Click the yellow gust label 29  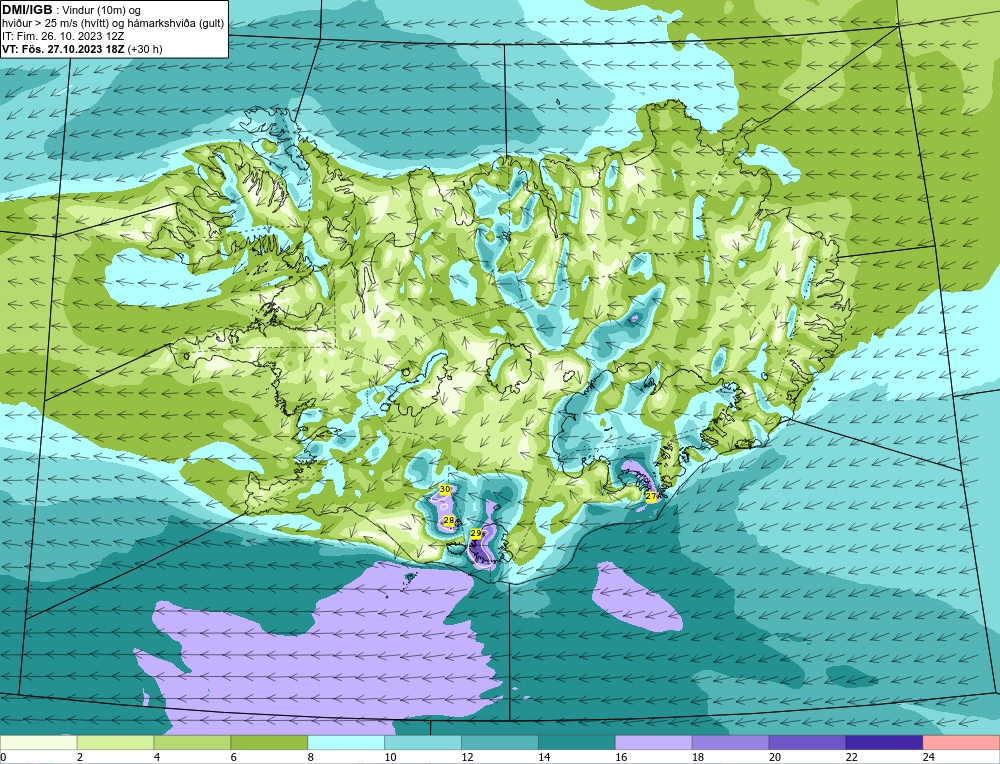(476, 533)
